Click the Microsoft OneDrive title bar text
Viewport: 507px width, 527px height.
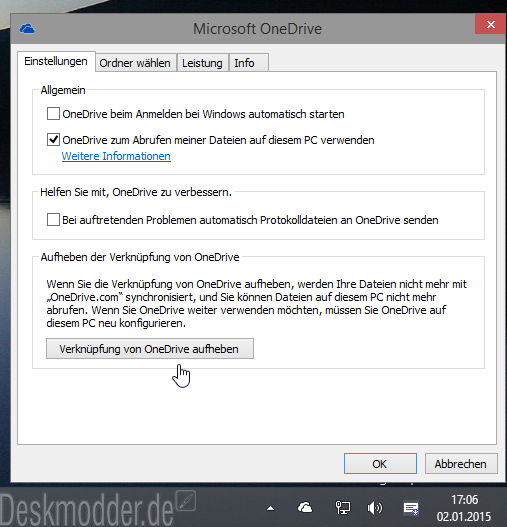pyautogui.click(x=258, y=29)
